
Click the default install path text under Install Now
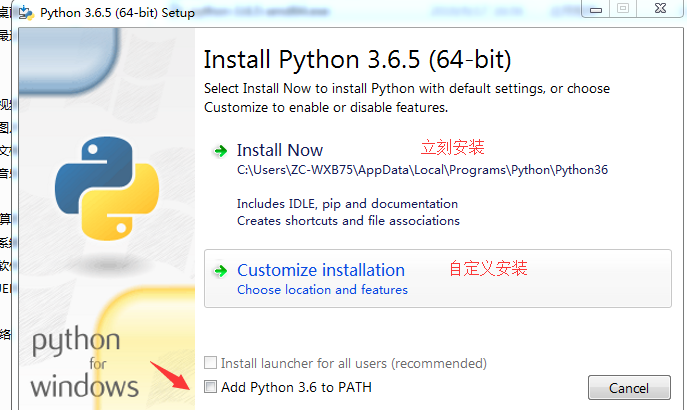(422, 170)
